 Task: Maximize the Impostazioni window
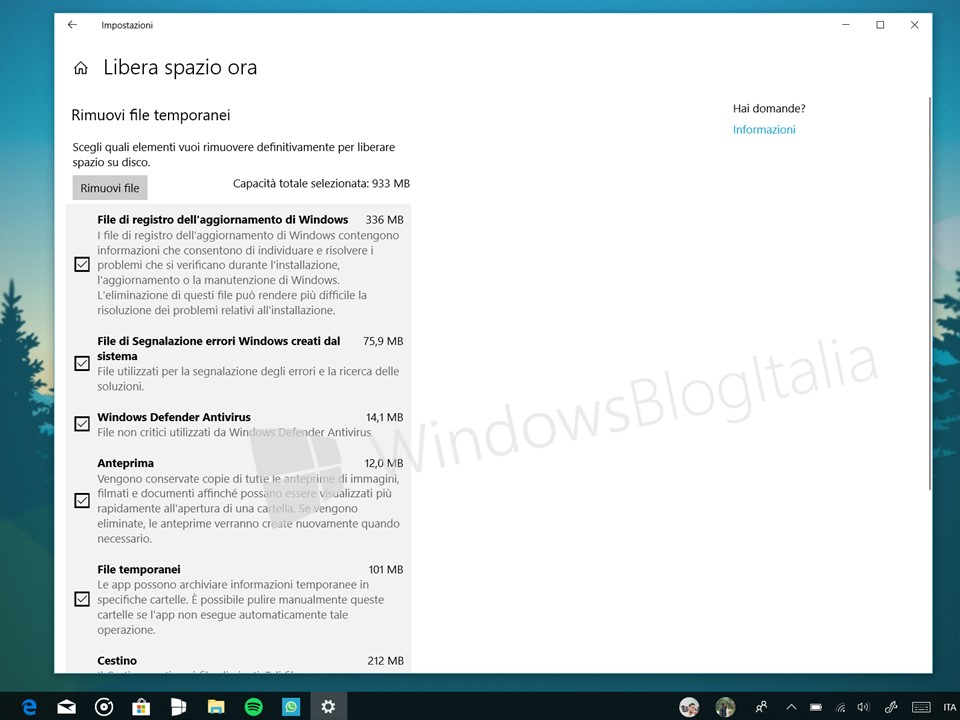(x=880, y=25)
